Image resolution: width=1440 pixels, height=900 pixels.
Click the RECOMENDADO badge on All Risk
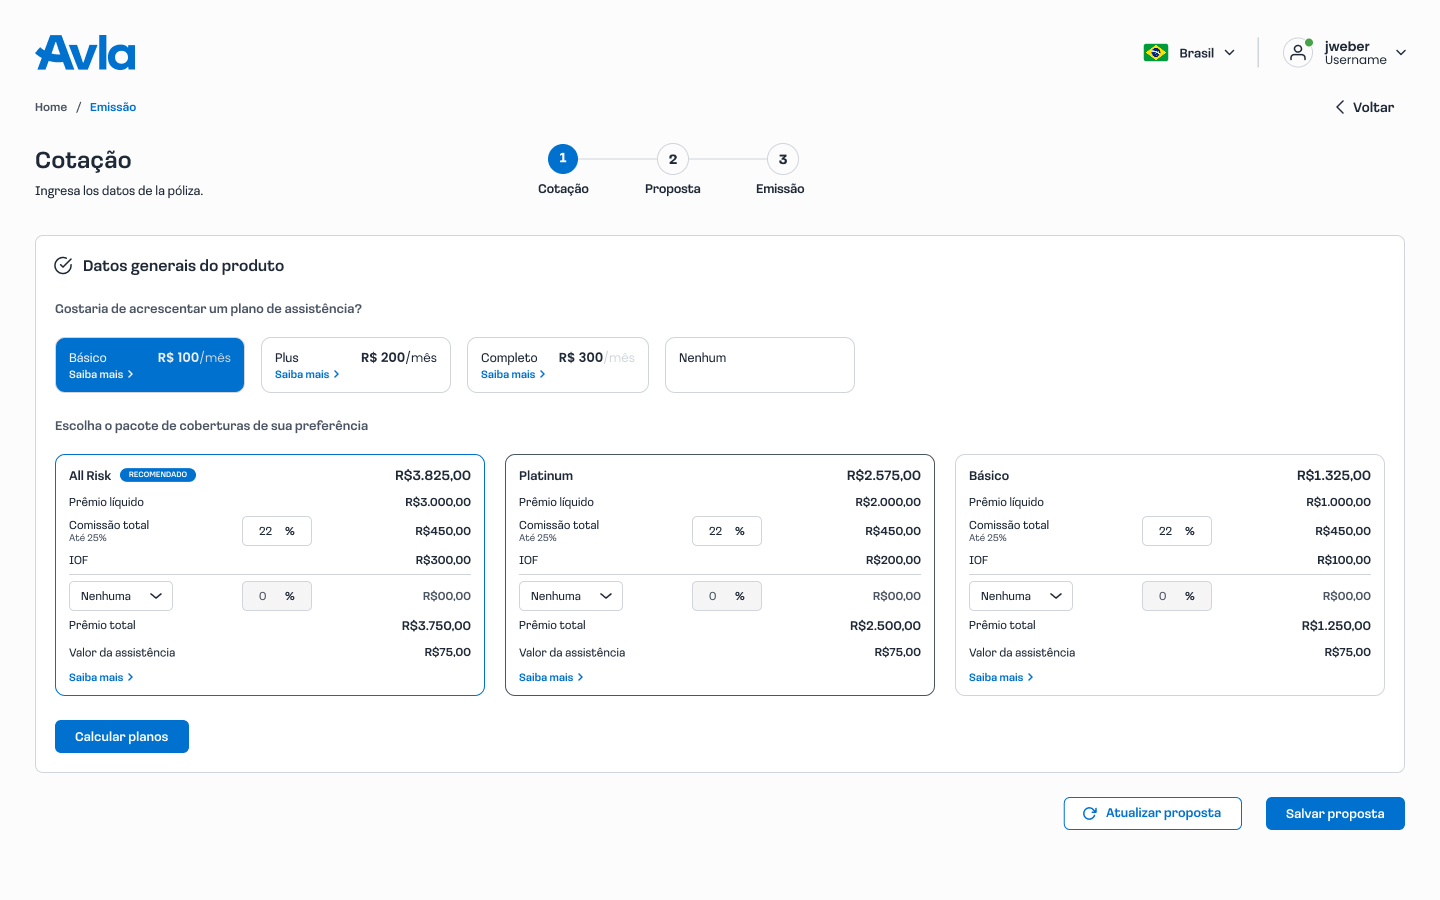click(158, 475)
